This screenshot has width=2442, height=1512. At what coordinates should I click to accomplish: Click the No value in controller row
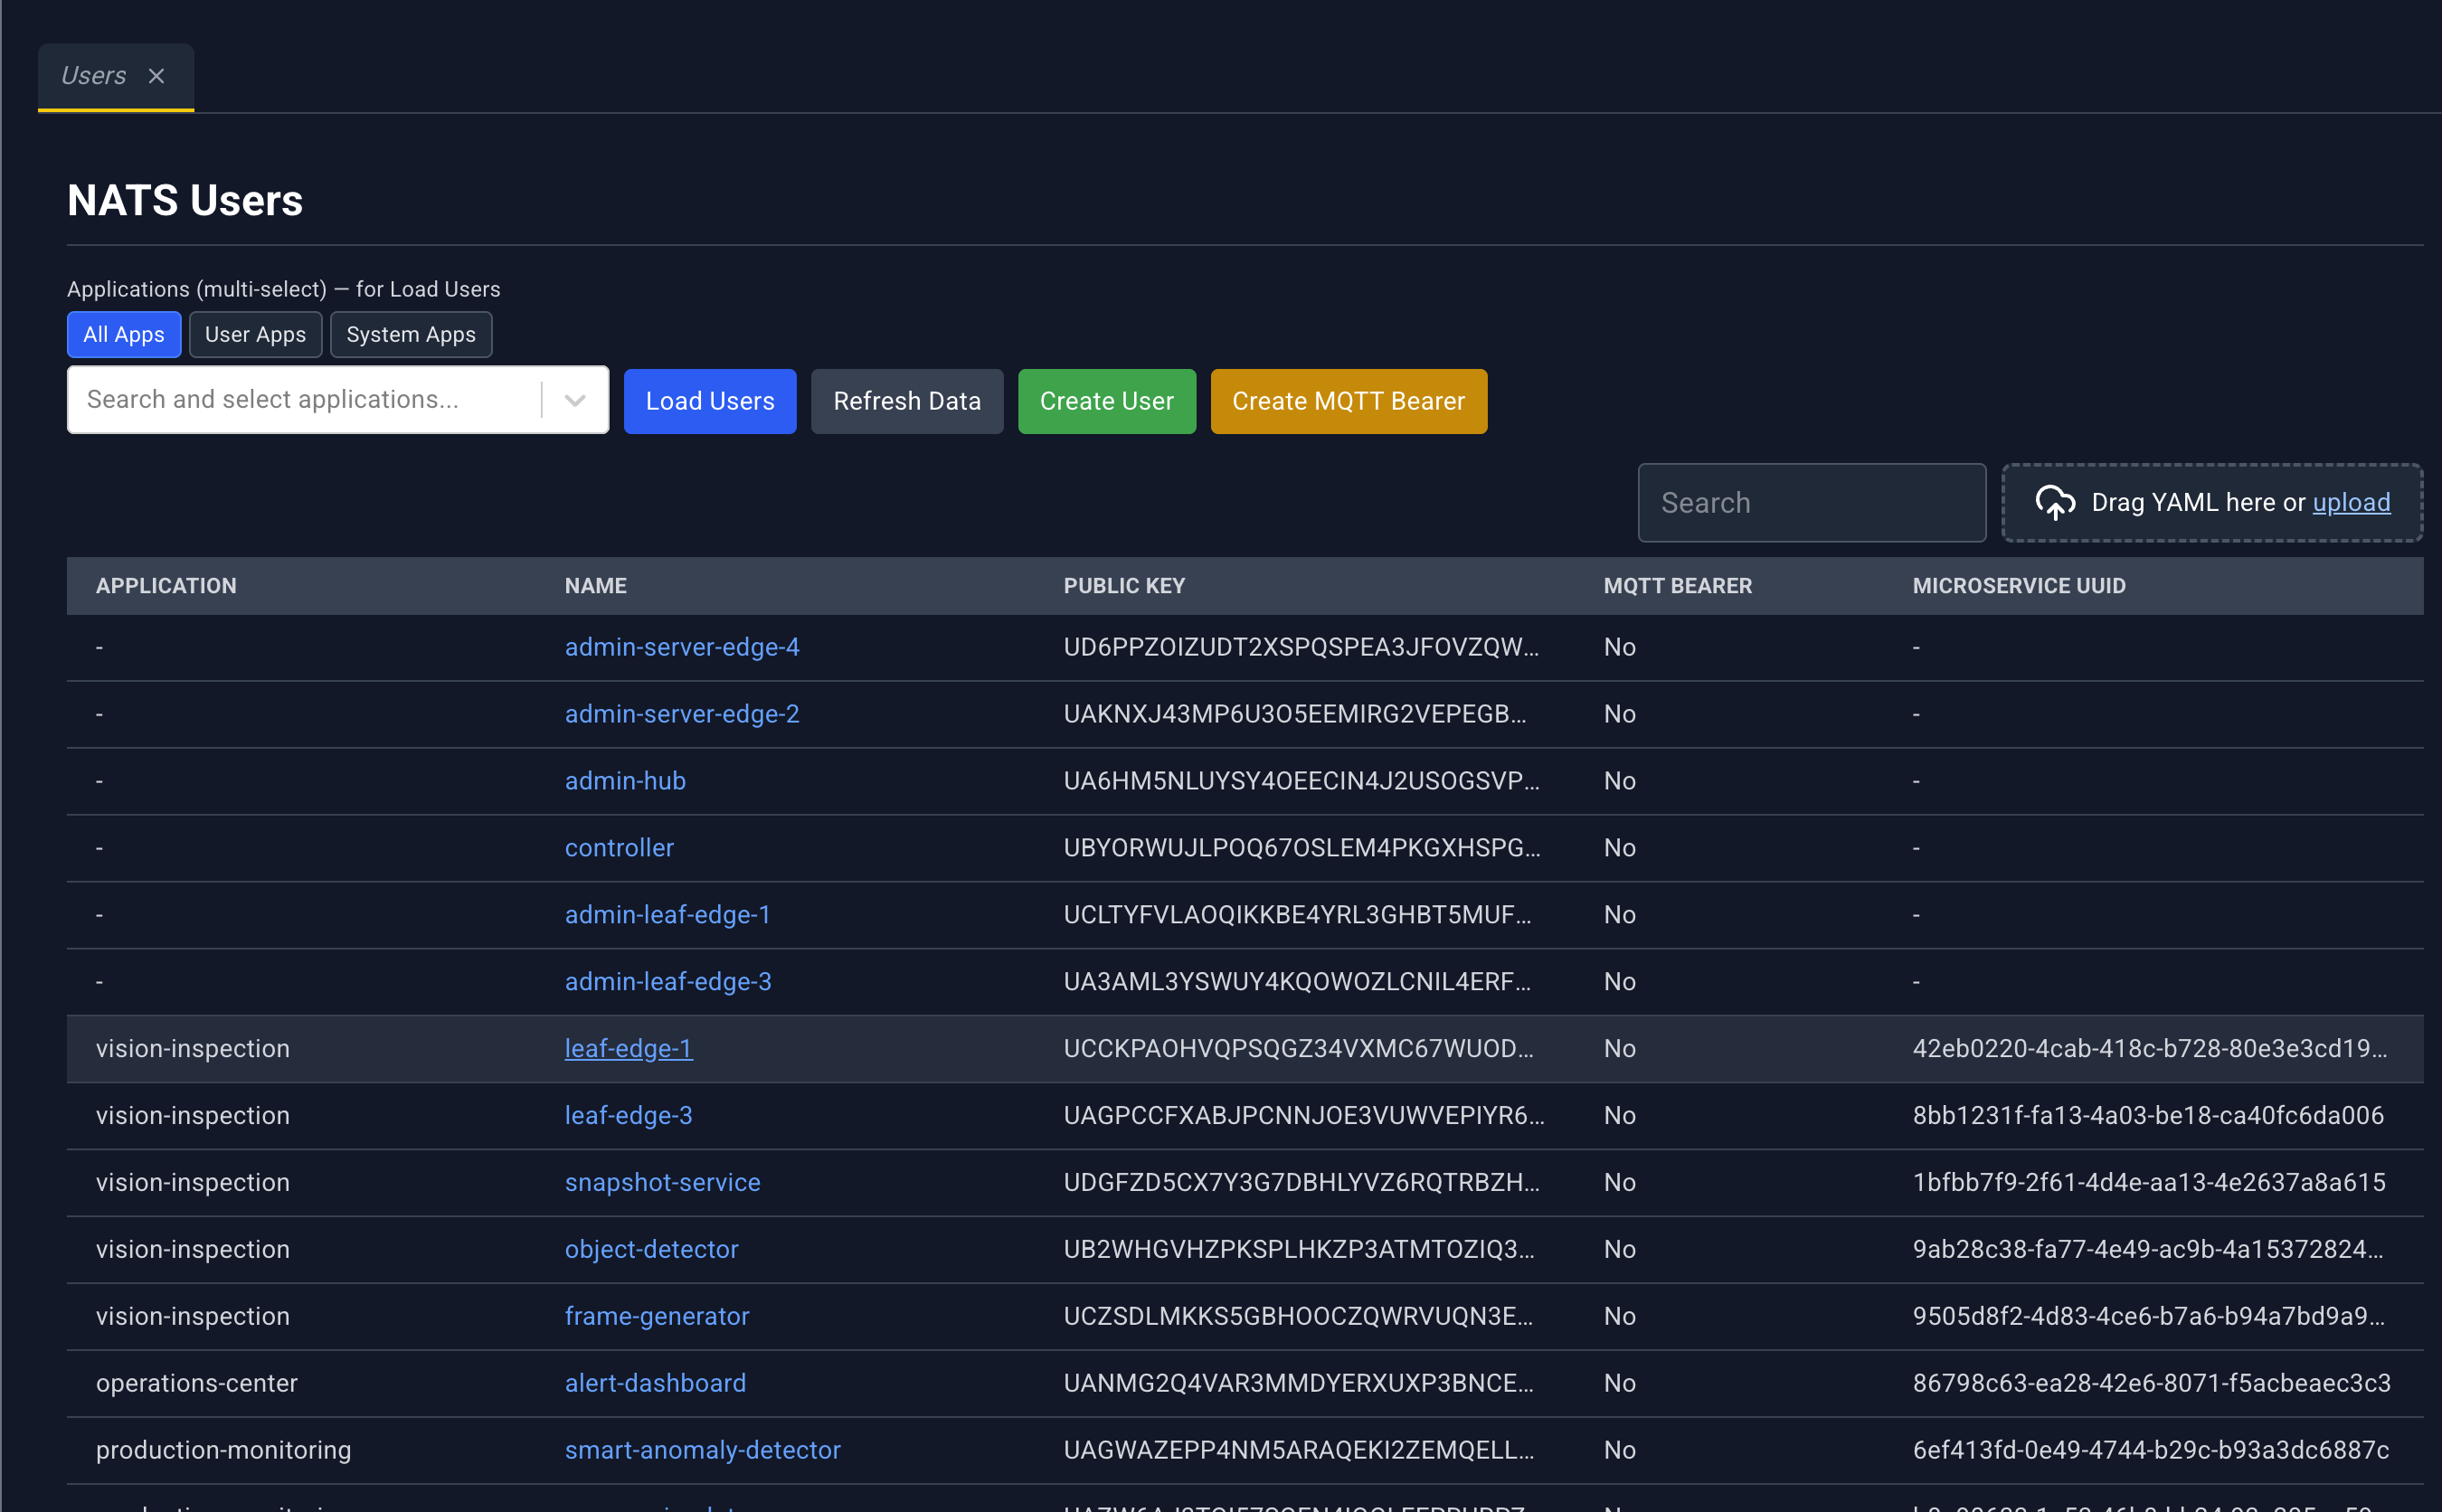point(1620,848)
